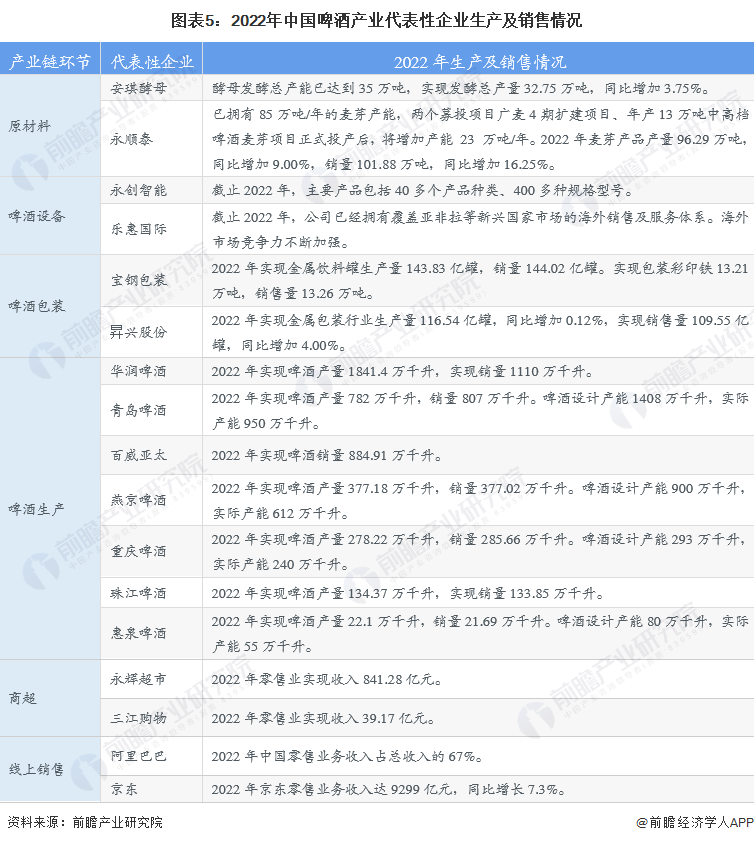Select the "安琪酵母" company cell
The width and height of the screenshot is (754, 843).
139,87
